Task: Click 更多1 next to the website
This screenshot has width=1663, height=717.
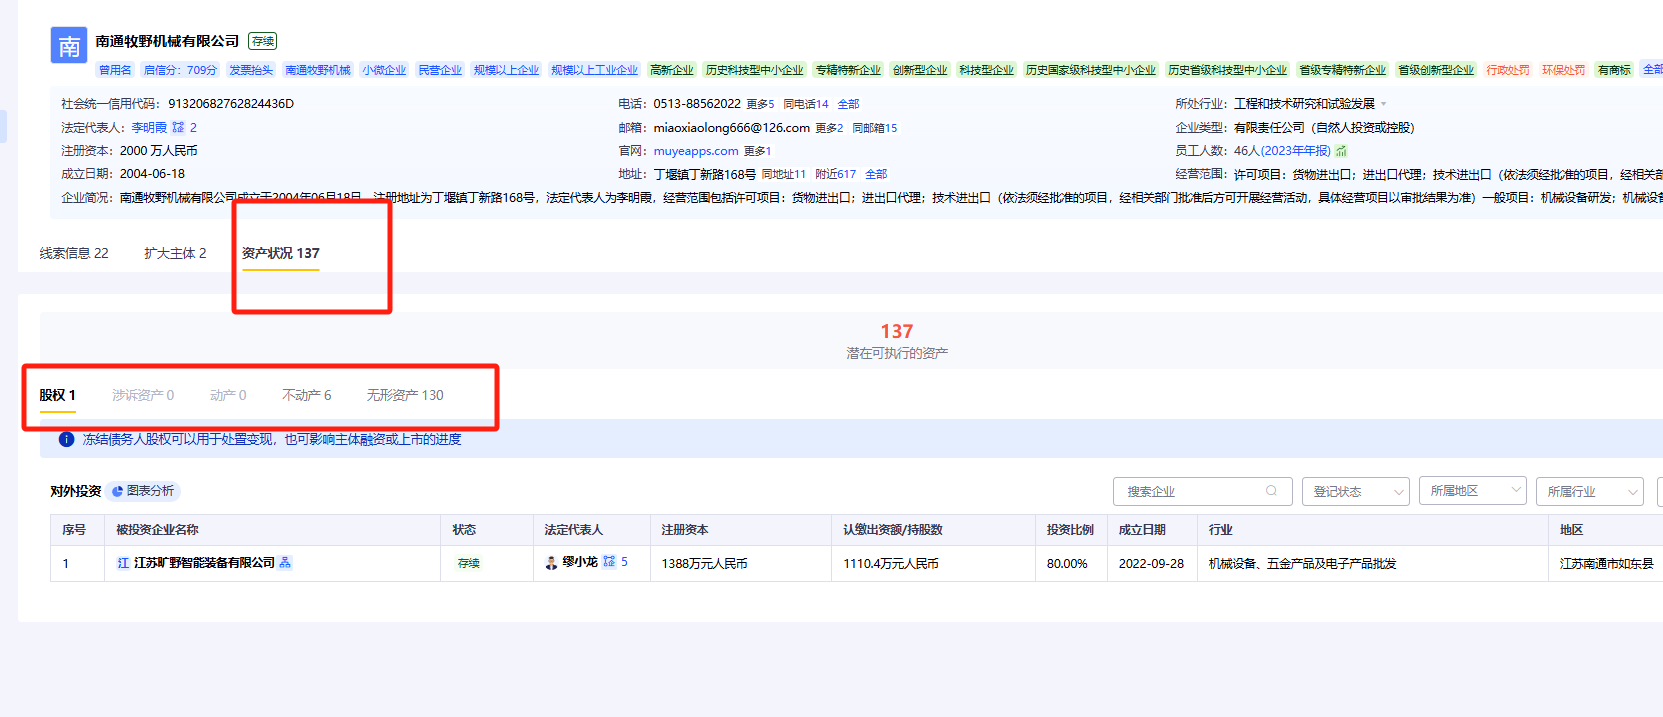Action: (758, 151)
